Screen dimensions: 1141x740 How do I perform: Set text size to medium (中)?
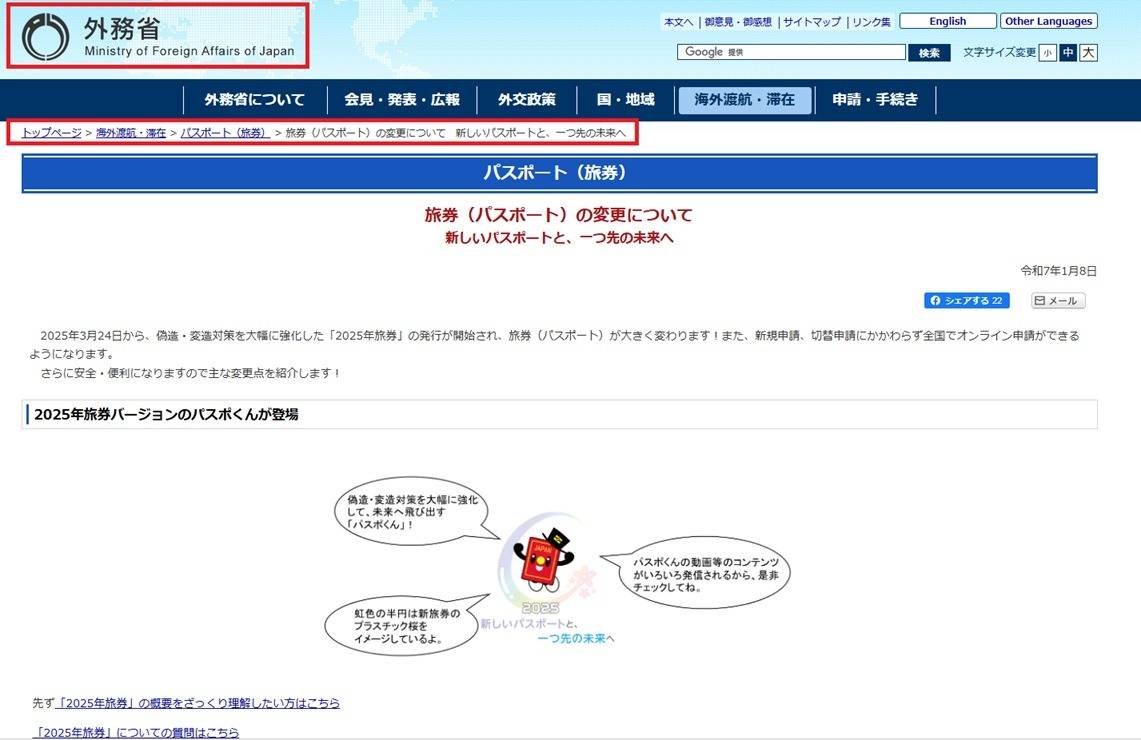(1067, 53)
